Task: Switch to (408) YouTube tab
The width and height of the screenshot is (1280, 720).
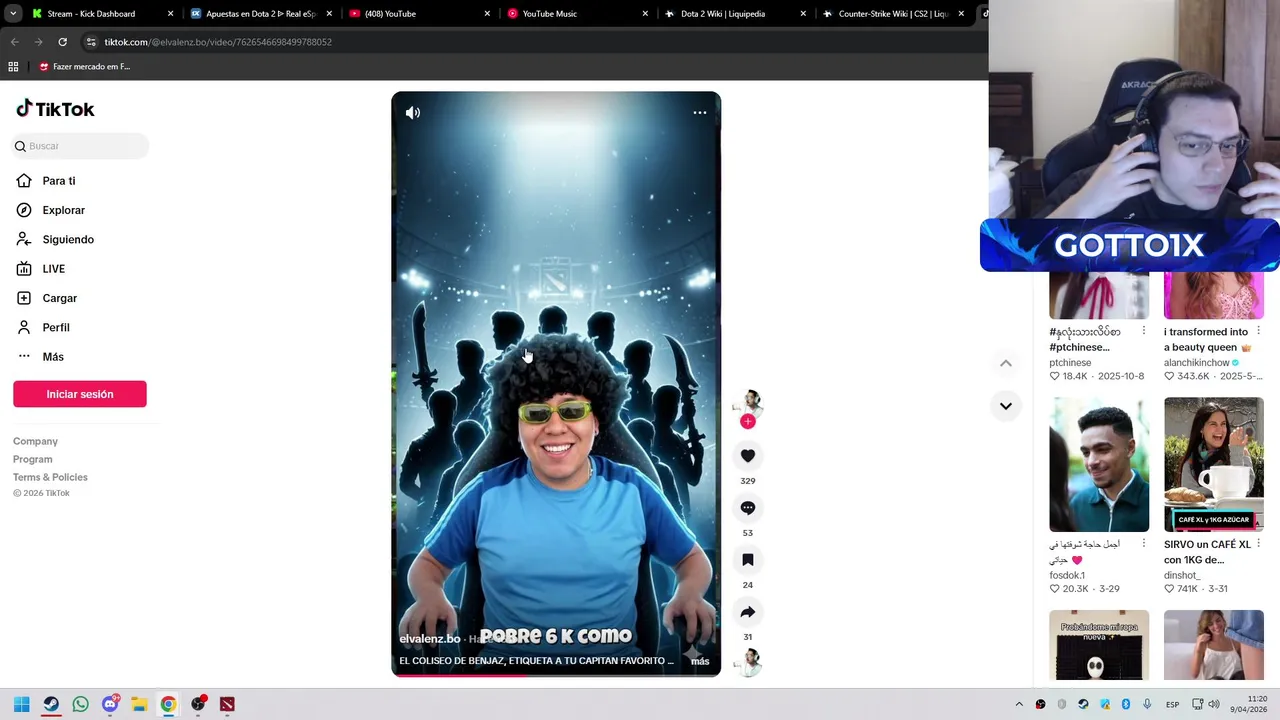Action: point(418,14)
